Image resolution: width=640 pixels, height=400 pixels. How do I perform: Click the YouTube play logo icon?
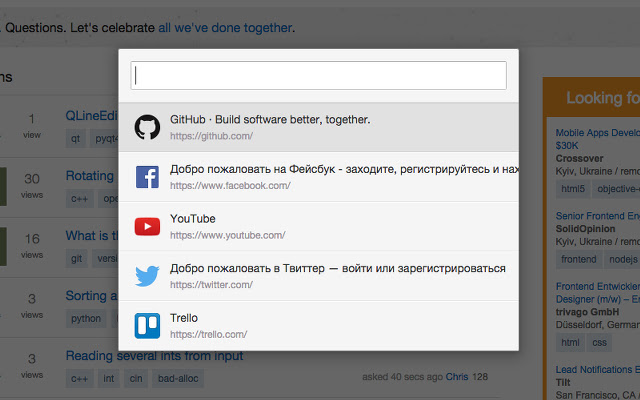pyautogui.click(x=147, y=227)
